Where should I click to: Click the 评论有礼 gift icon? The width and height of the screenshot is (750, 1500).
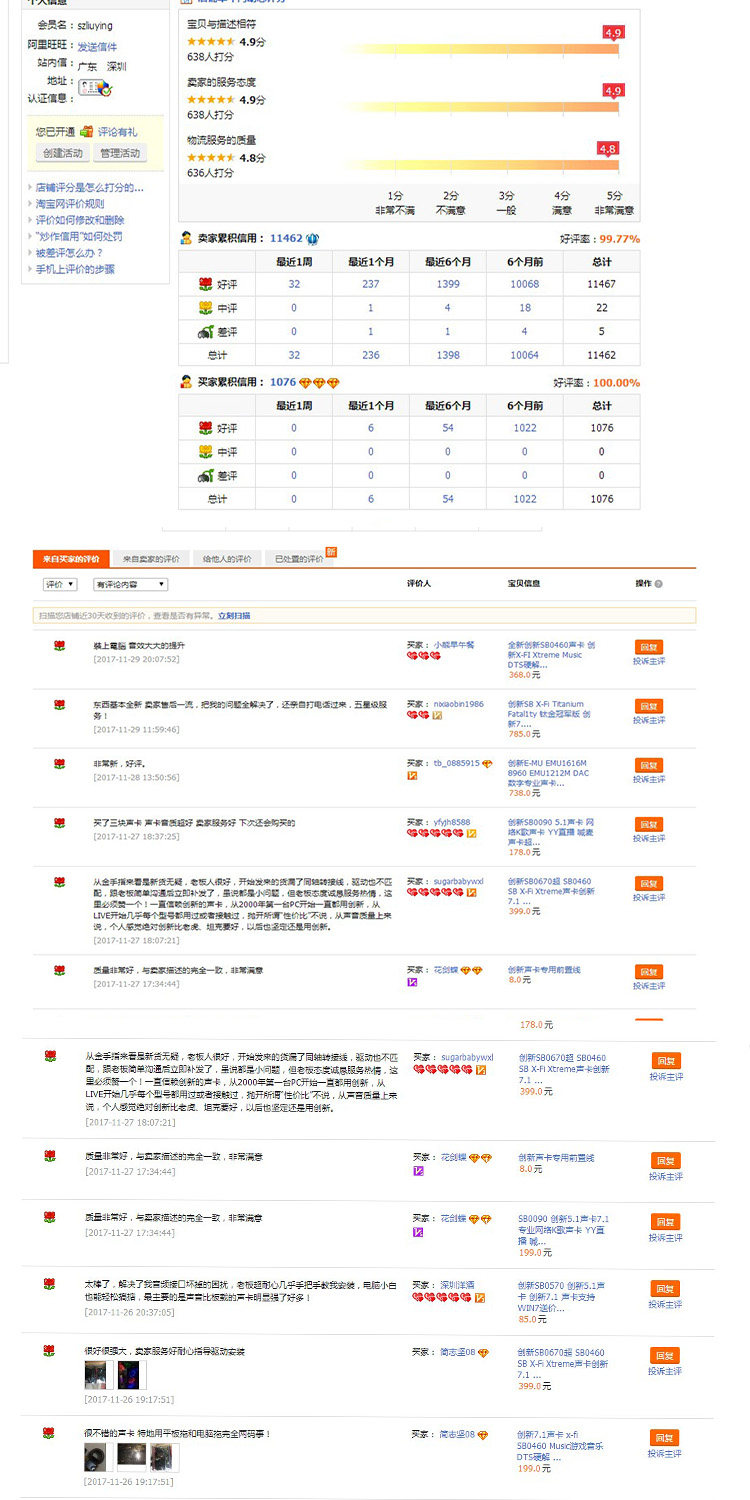(x=87, y=131)
